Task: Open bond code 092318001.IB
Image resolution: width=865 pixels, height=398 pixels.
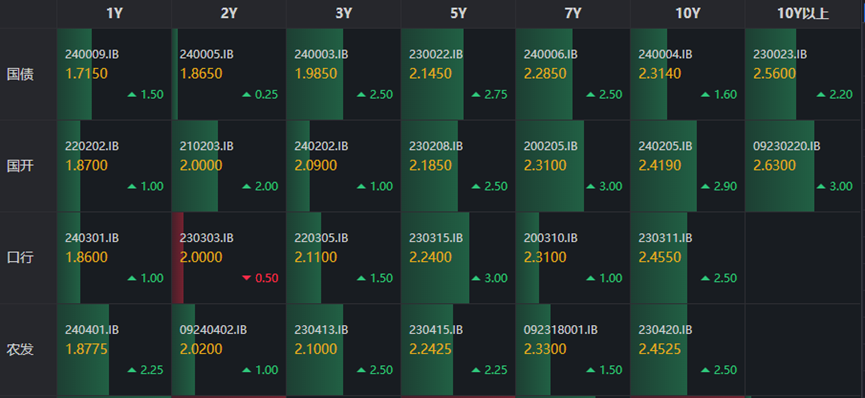Action: click(x=560, y=330)
